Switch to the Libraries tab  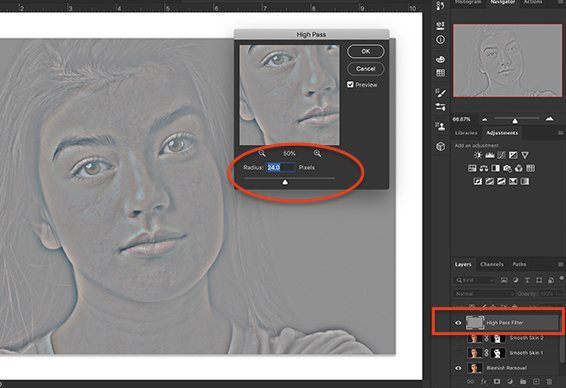tap(466, 133)
